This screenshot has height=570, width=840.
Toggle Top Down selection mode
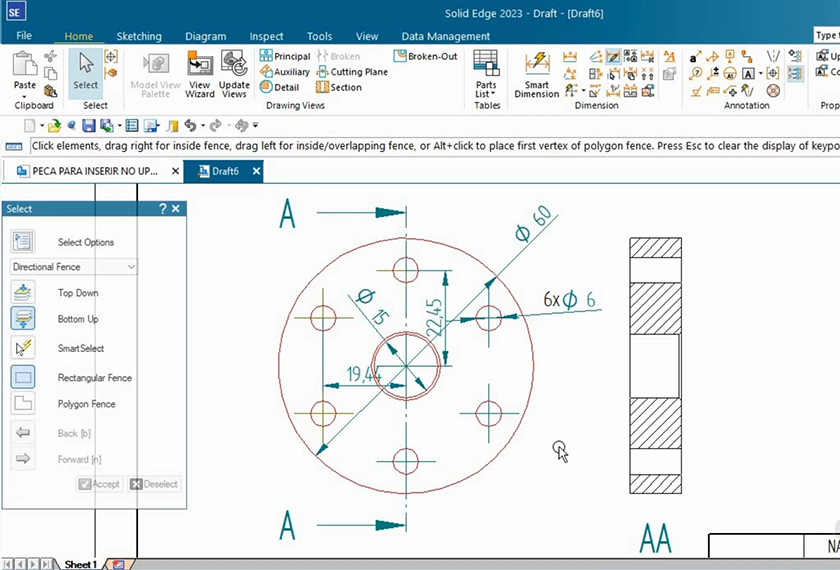click(x=23, y=293)
